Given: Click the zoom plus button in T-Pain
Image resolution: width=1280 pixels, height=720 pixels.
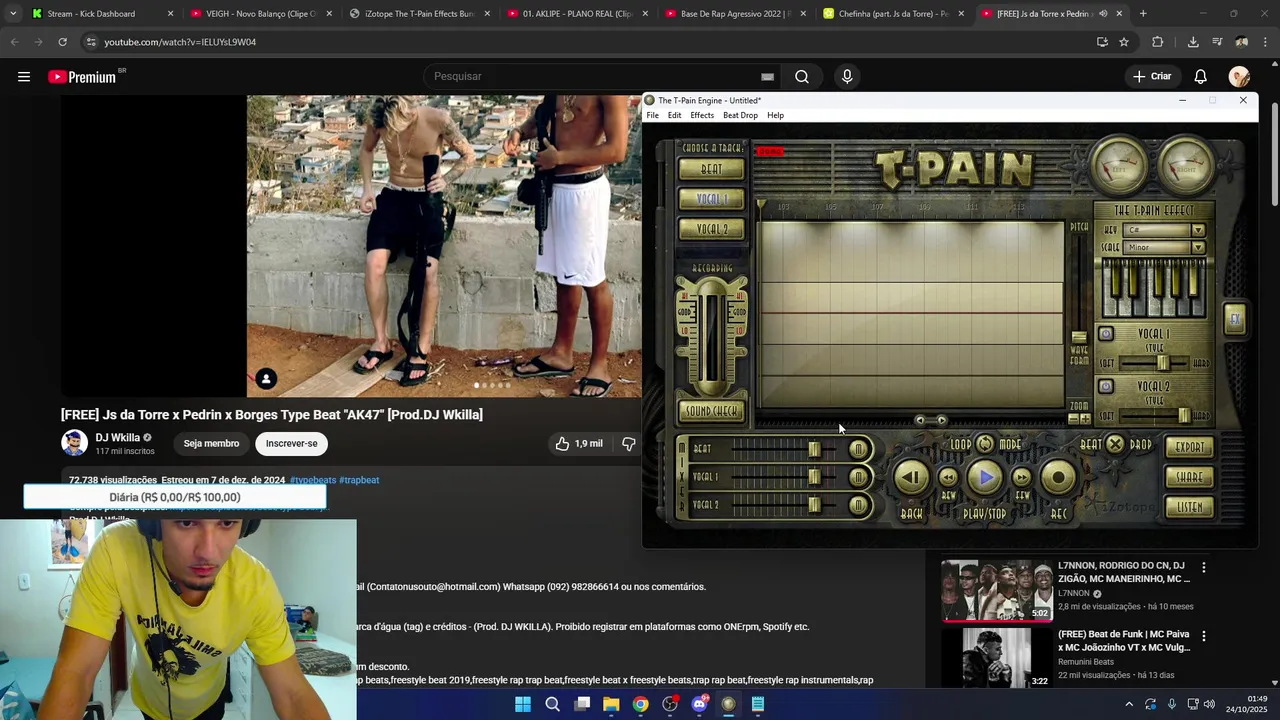Looking at the screenshot, I should pos(1085,419).
